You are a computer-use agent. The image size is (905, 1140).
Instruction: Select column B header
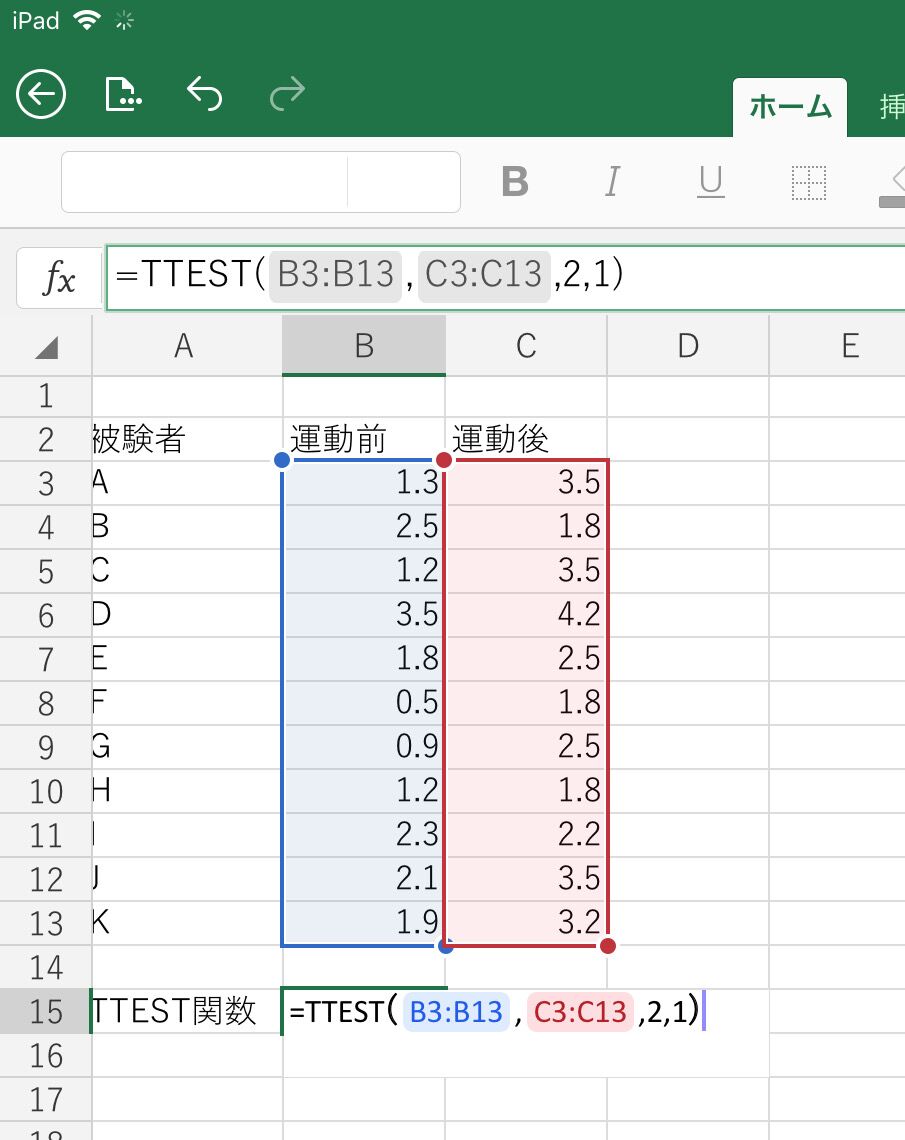tap(364, 346)
